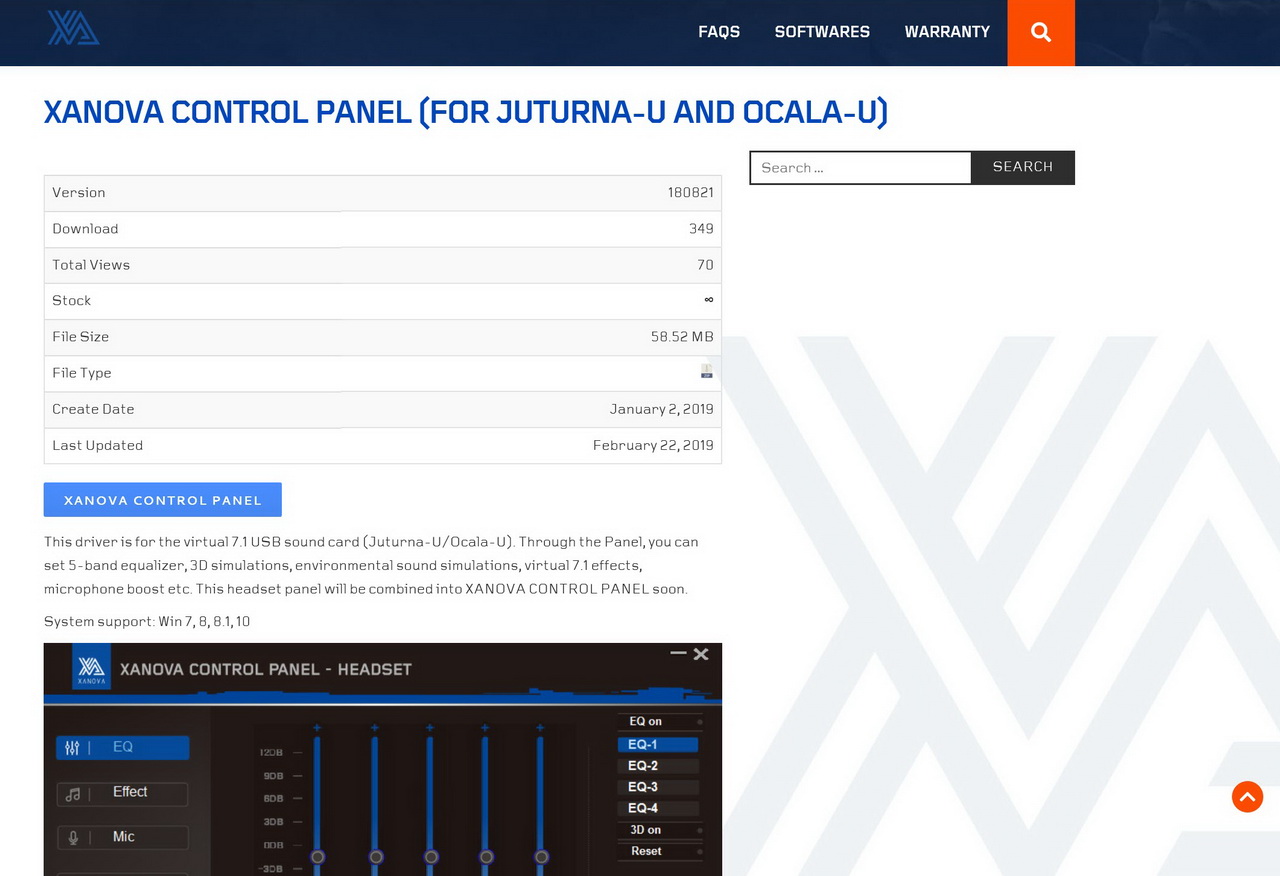
Task: Click the Xanova logo in header
Action: point(73,27)
